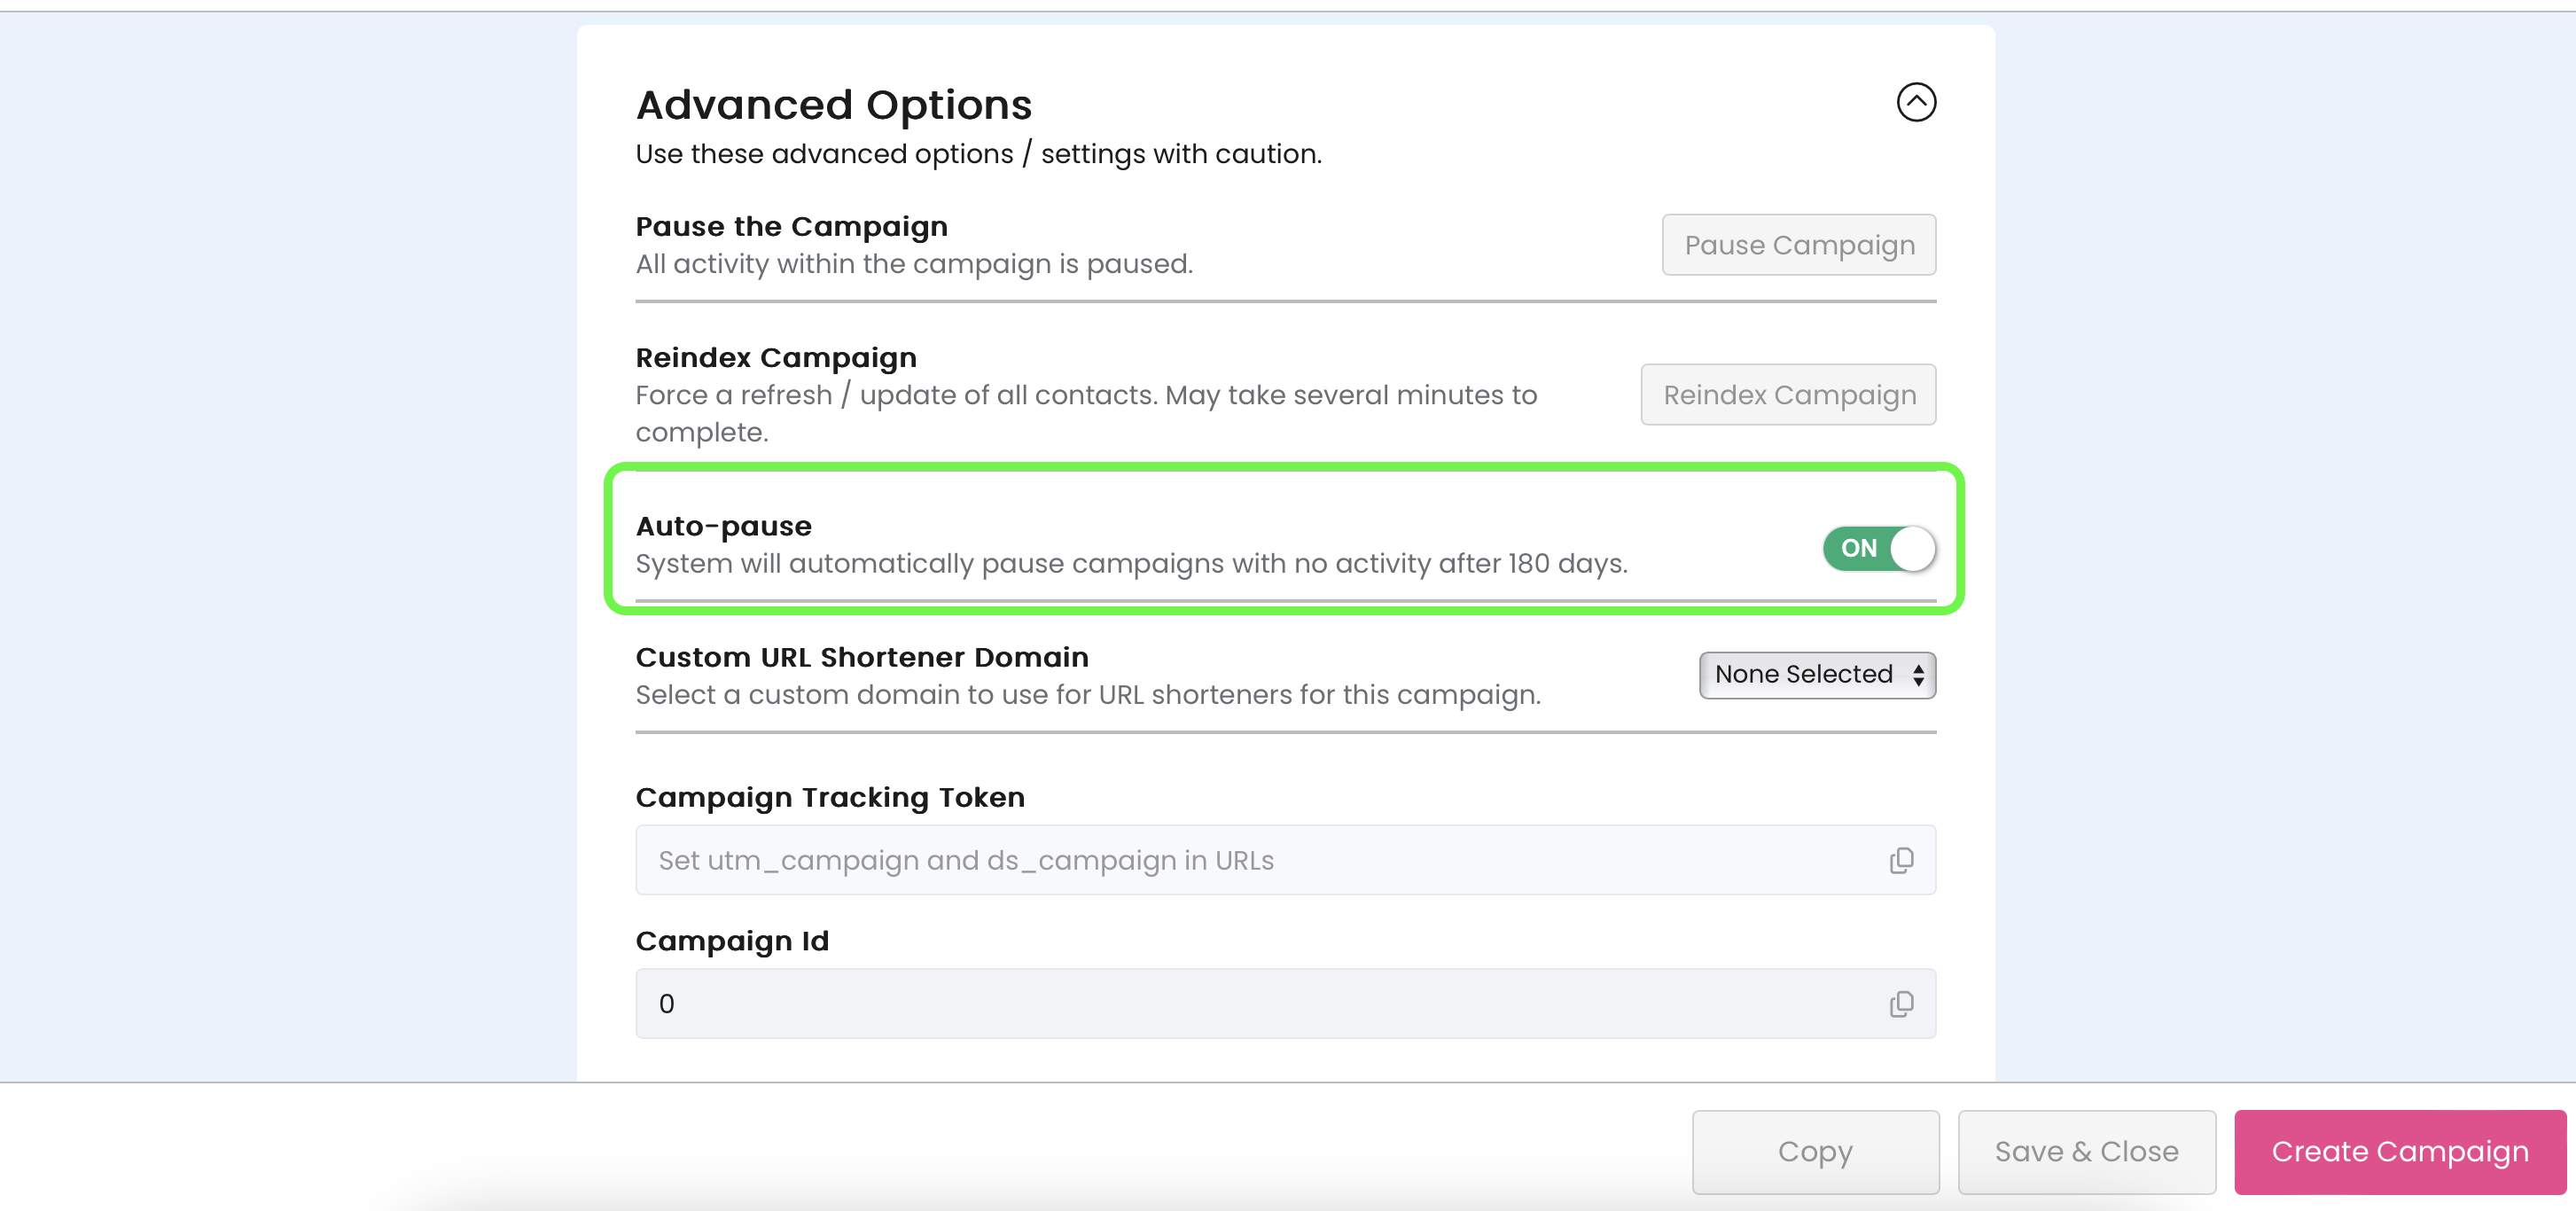The height and width of the screenshot is (1211, 2576).
Task: Collapse the Advanced Options section chevron
Action: [1916, 102]
